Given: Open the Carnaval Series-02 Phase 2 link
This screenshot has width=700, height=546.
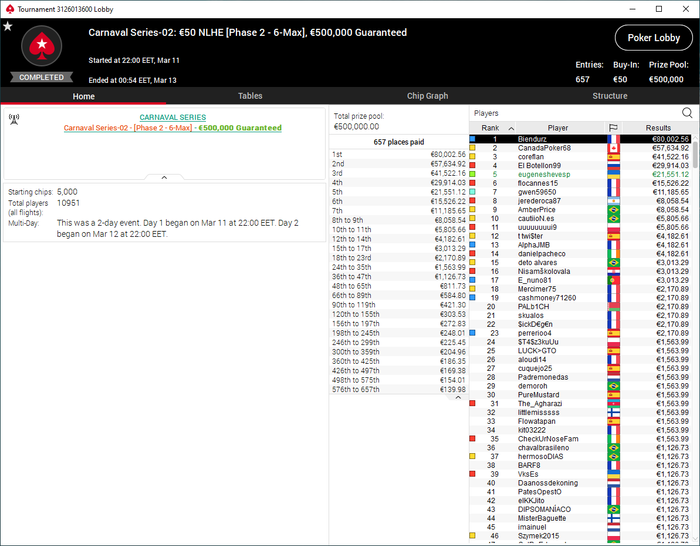Looking at the screenshot, I should click(x=172, y=128).
